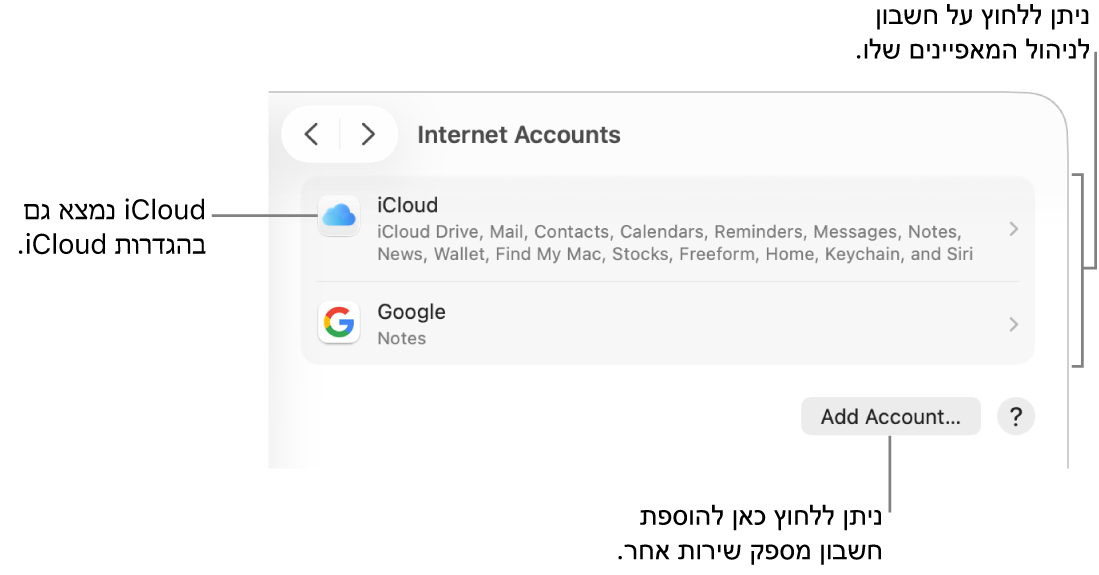This screenshot has height=575, width=1099.
Task: Click Reminders in the iCloud services text
Action: pos(758,232)
